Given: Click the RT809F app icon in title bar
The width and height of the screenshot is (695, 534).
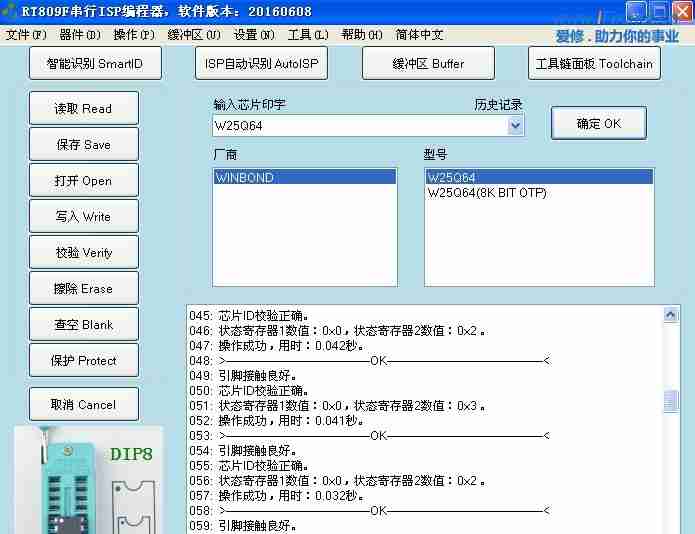Looking at the screenshot, I should (x=11, y=11).
